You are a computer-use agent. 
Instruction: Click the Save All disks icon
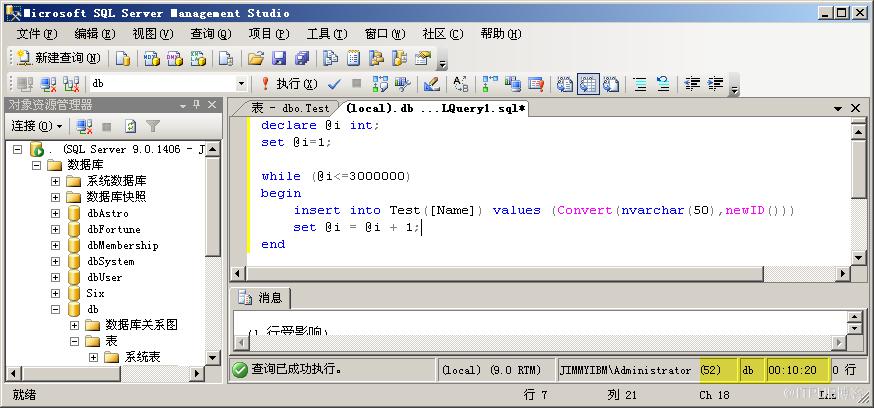tap(302, 58)
